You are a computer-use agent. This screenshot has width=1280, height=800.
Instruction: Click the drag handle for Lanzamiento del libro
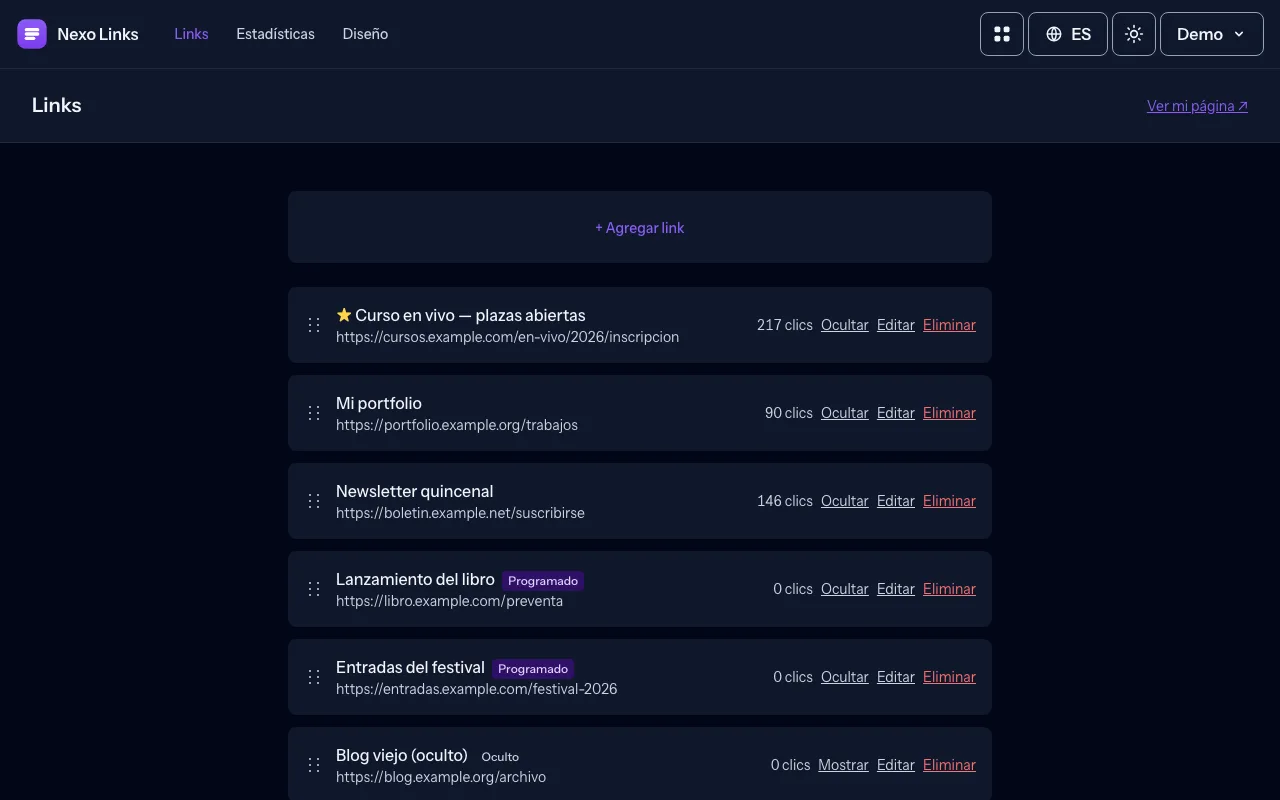[x=314, y=589]
